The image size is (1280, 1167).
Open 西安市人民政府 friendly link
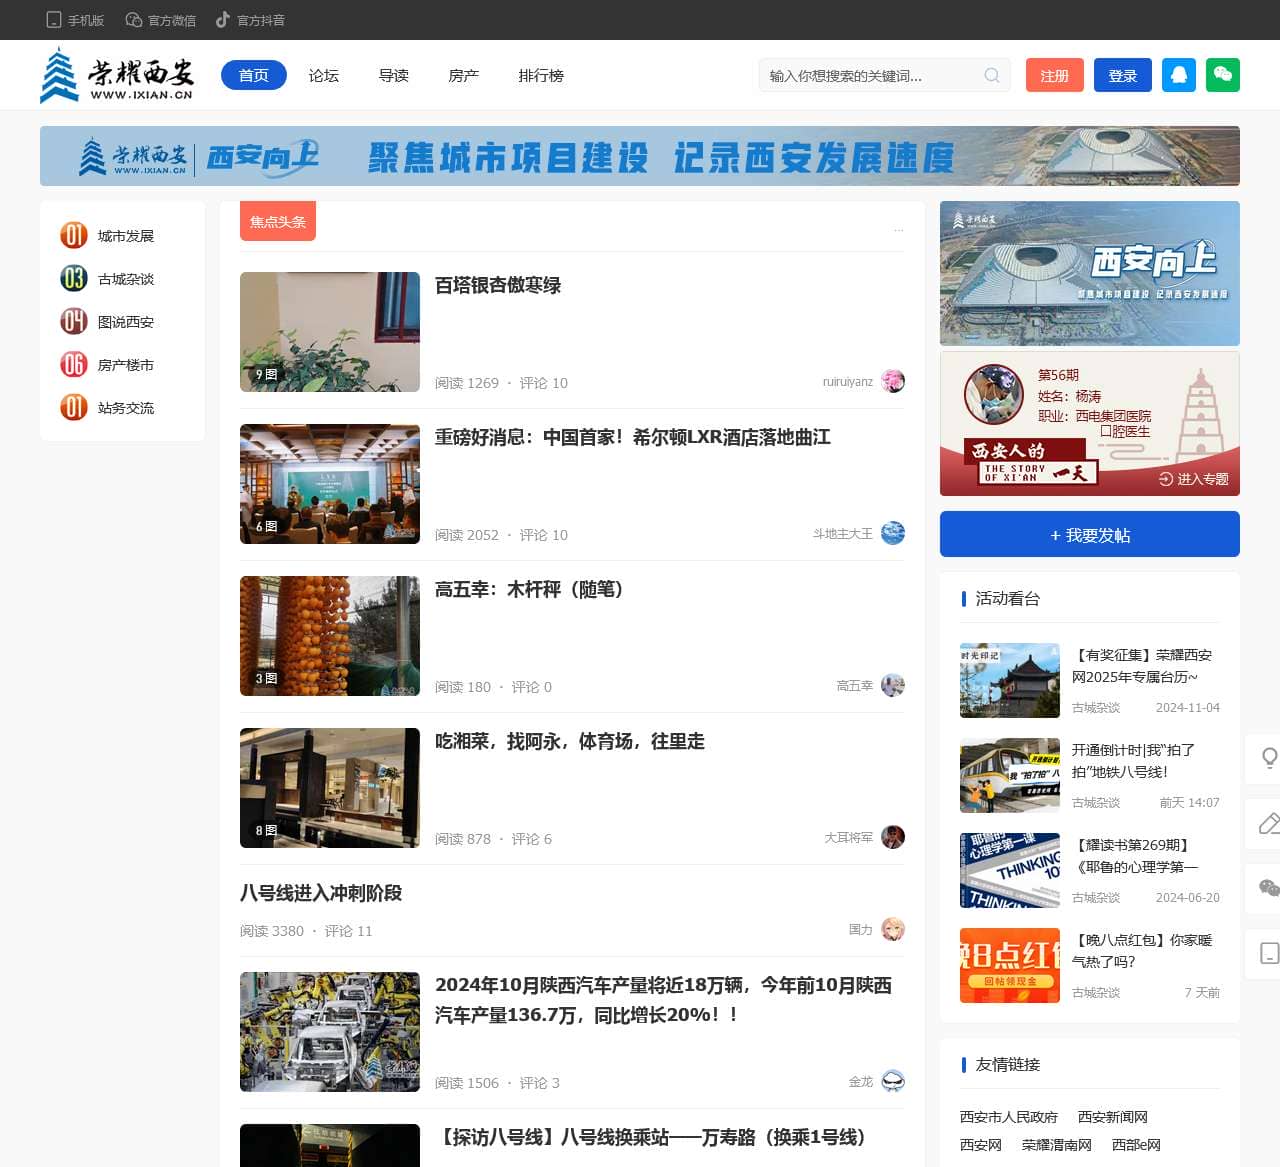click(1008, 1117)
